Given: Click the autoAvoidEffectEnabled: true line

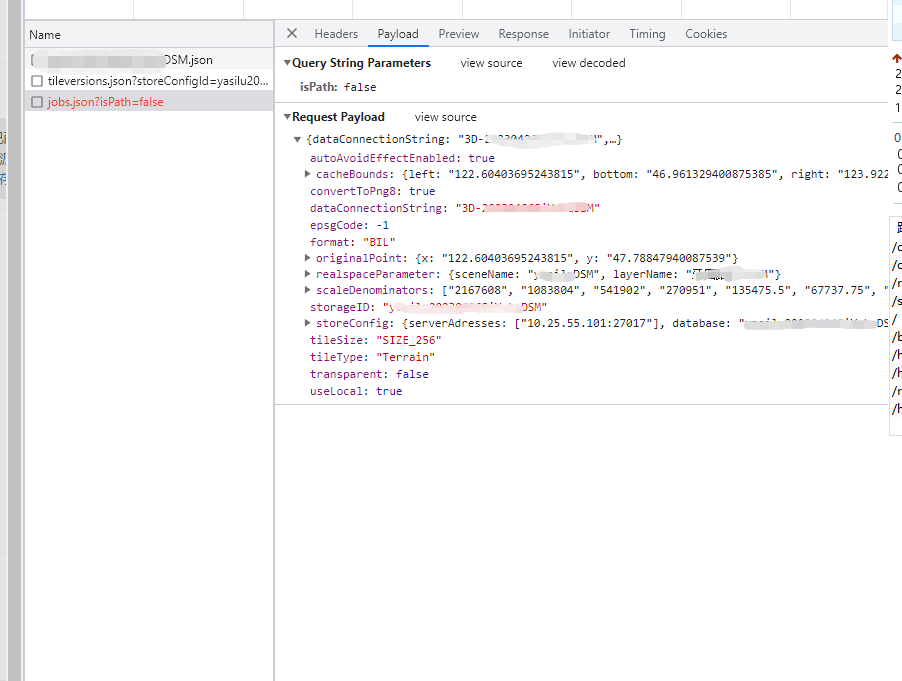Looking at the screenshot, I should (402, 158).
